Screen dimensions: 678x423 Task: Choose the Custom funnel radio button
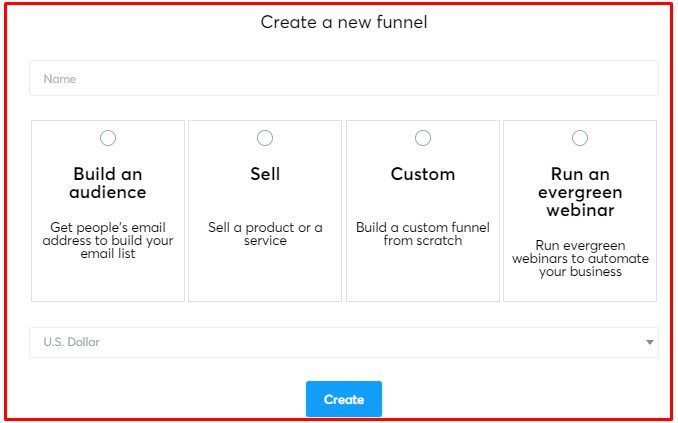click(x=422, y=138)
